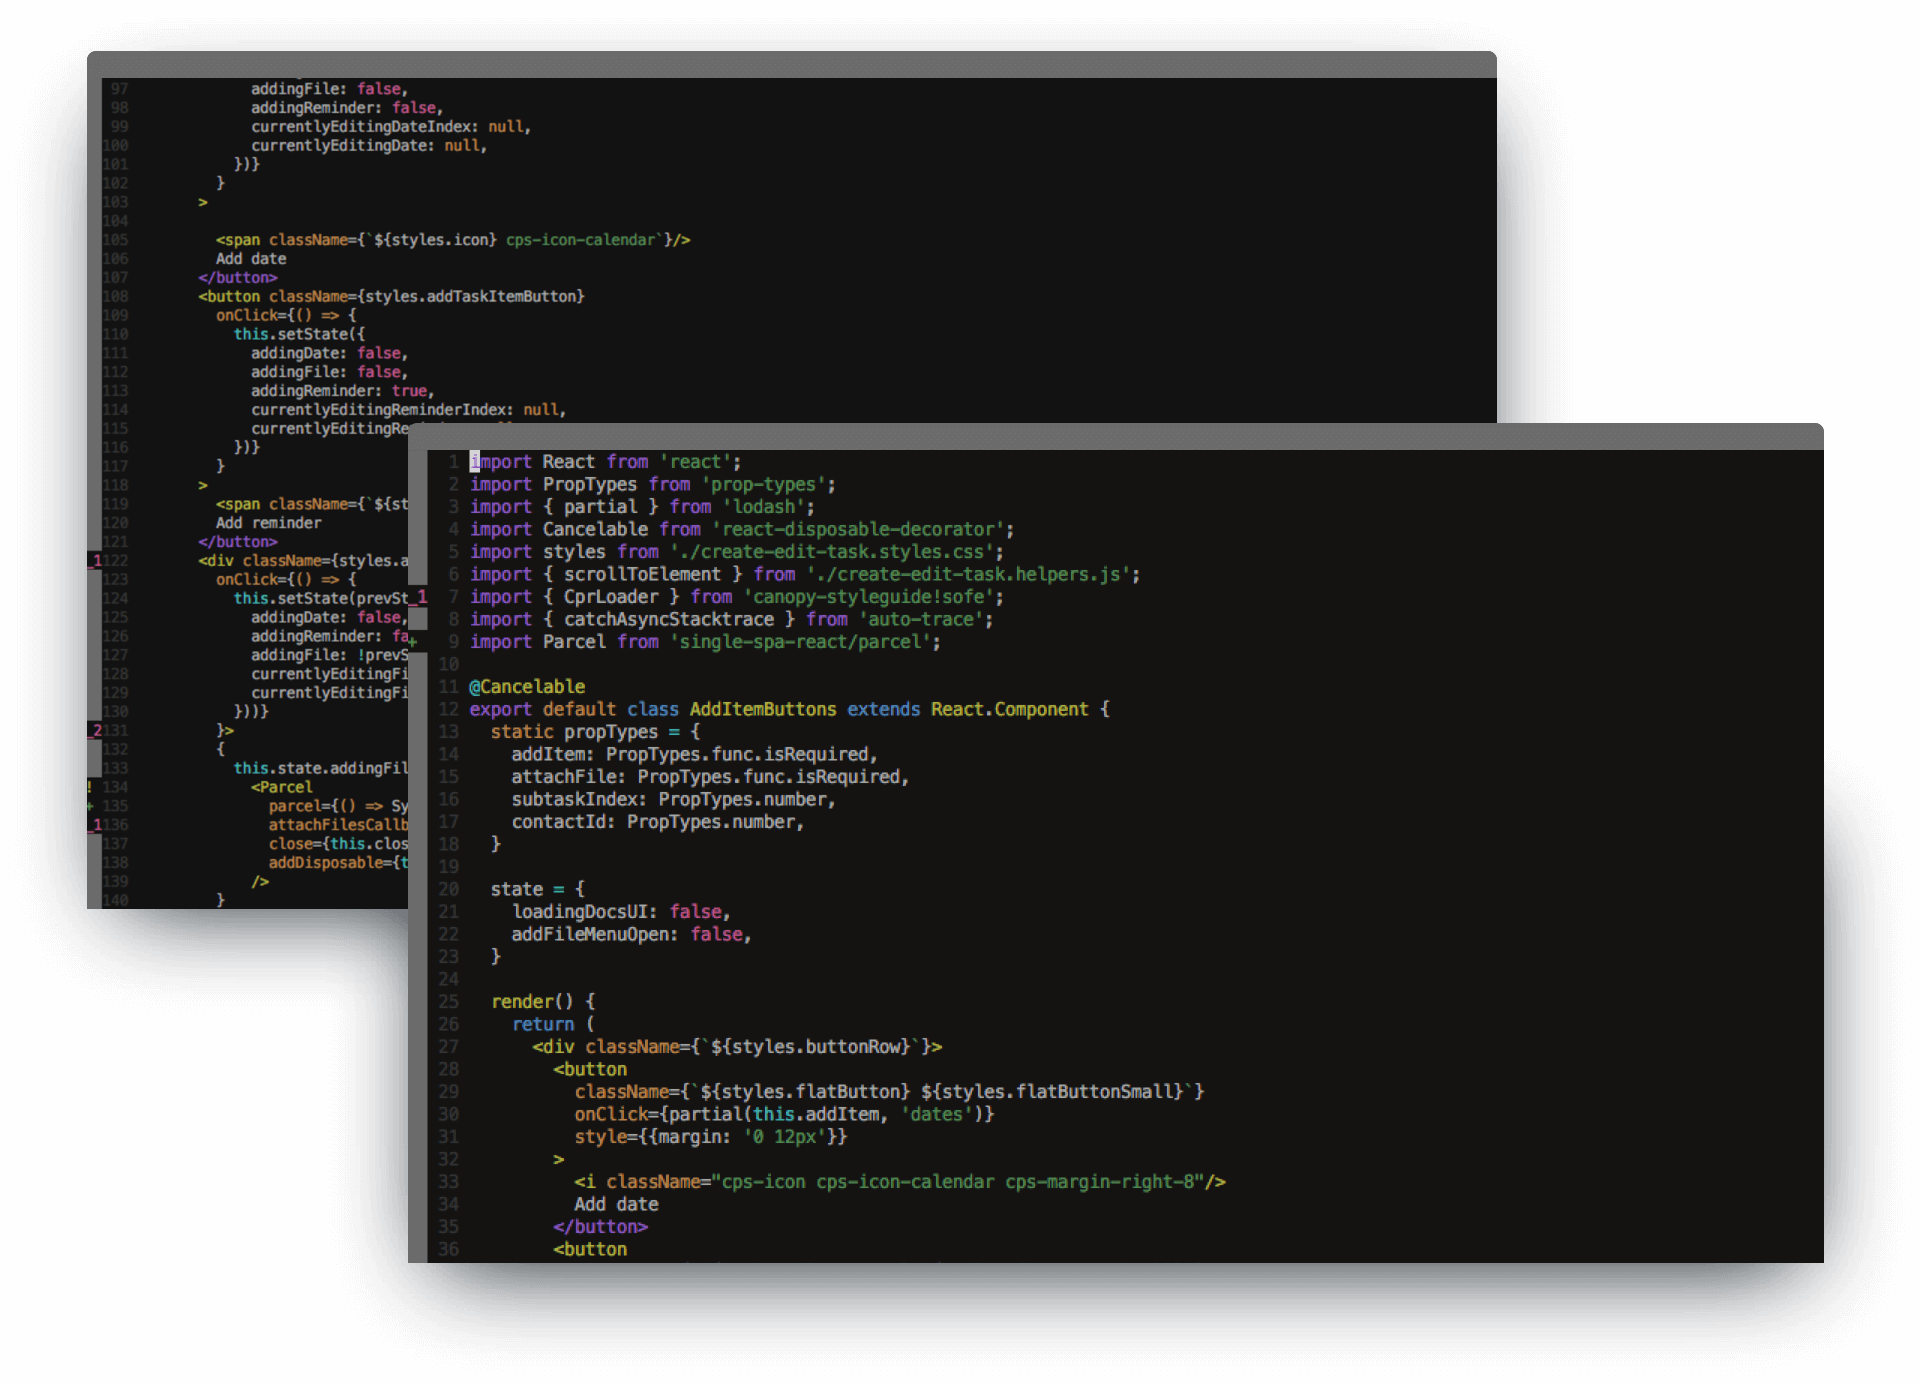The image size is (1920, 1383).
Task: Click the render() { line
Action: [543, 1002]
